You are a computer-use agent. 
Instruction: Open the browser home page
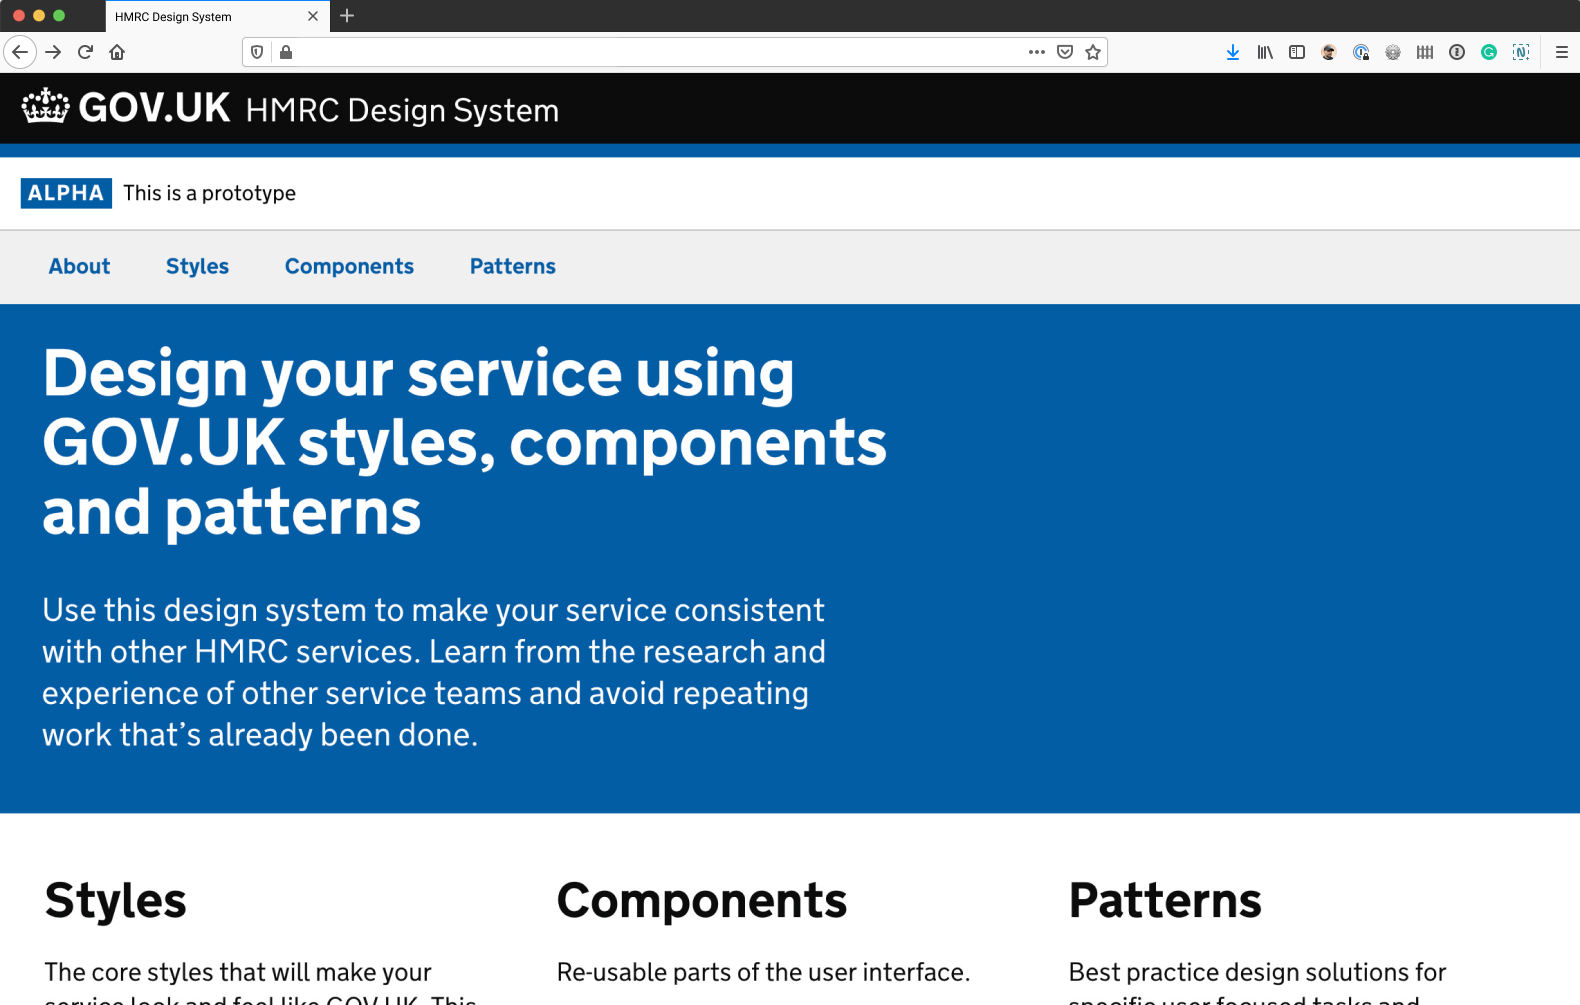coord(117,52)
